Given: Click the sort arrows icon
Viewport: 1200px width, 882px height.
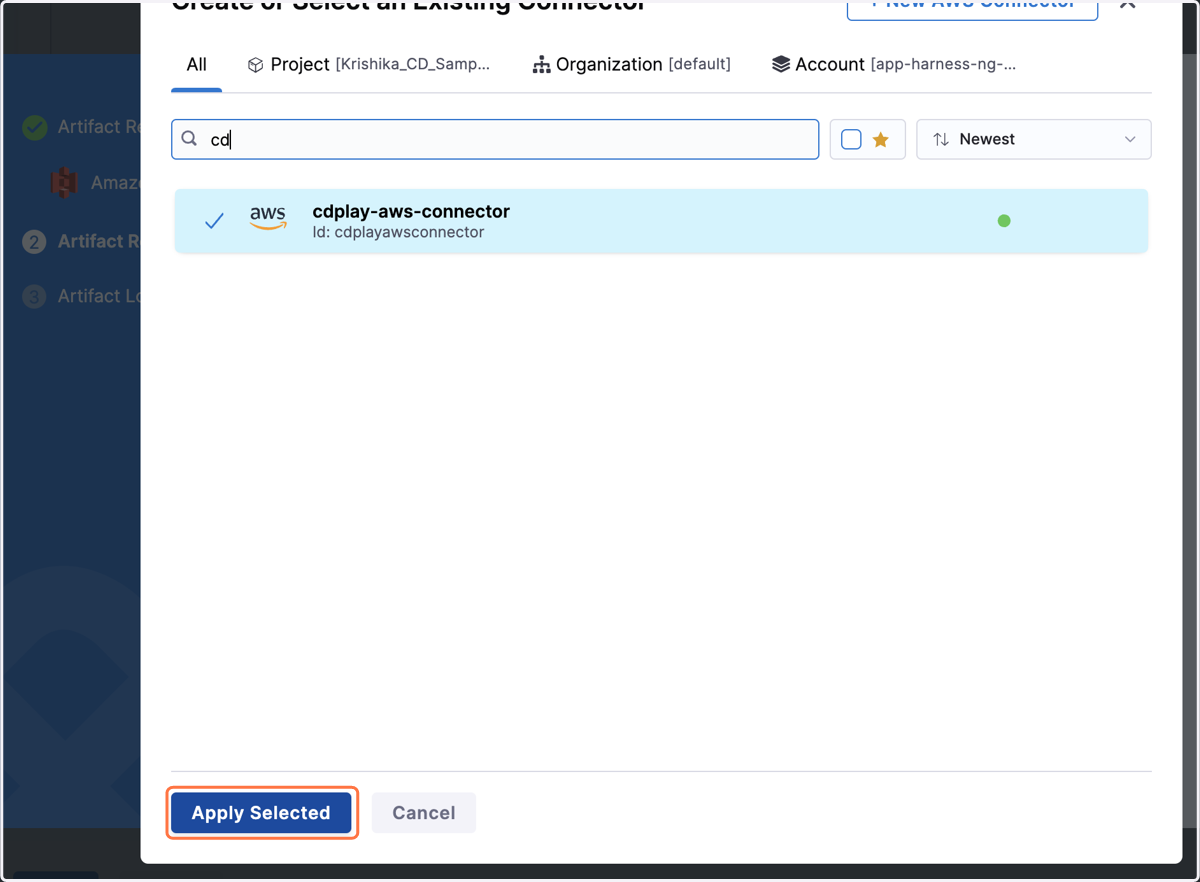Looking at the screenshot, I should 941,140.
